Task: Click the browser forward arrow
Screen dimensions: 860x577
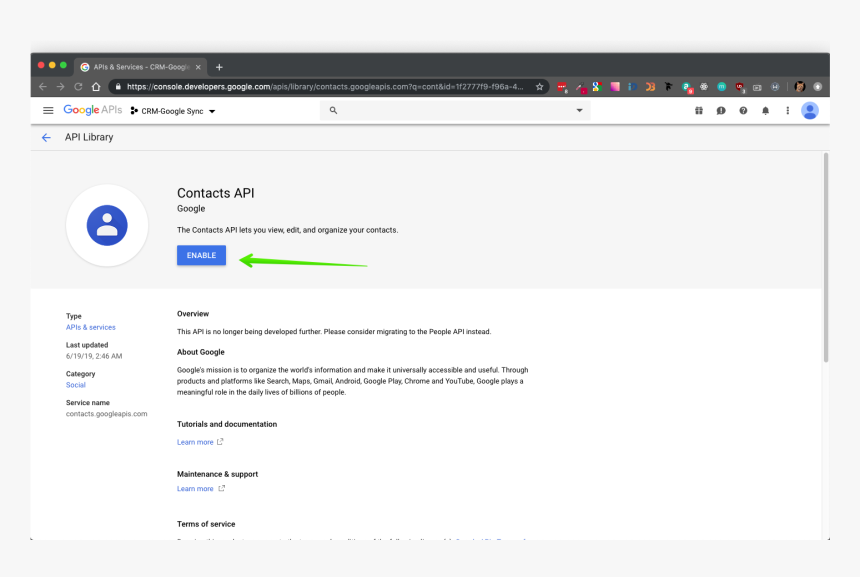Action: tap(60, 87)
